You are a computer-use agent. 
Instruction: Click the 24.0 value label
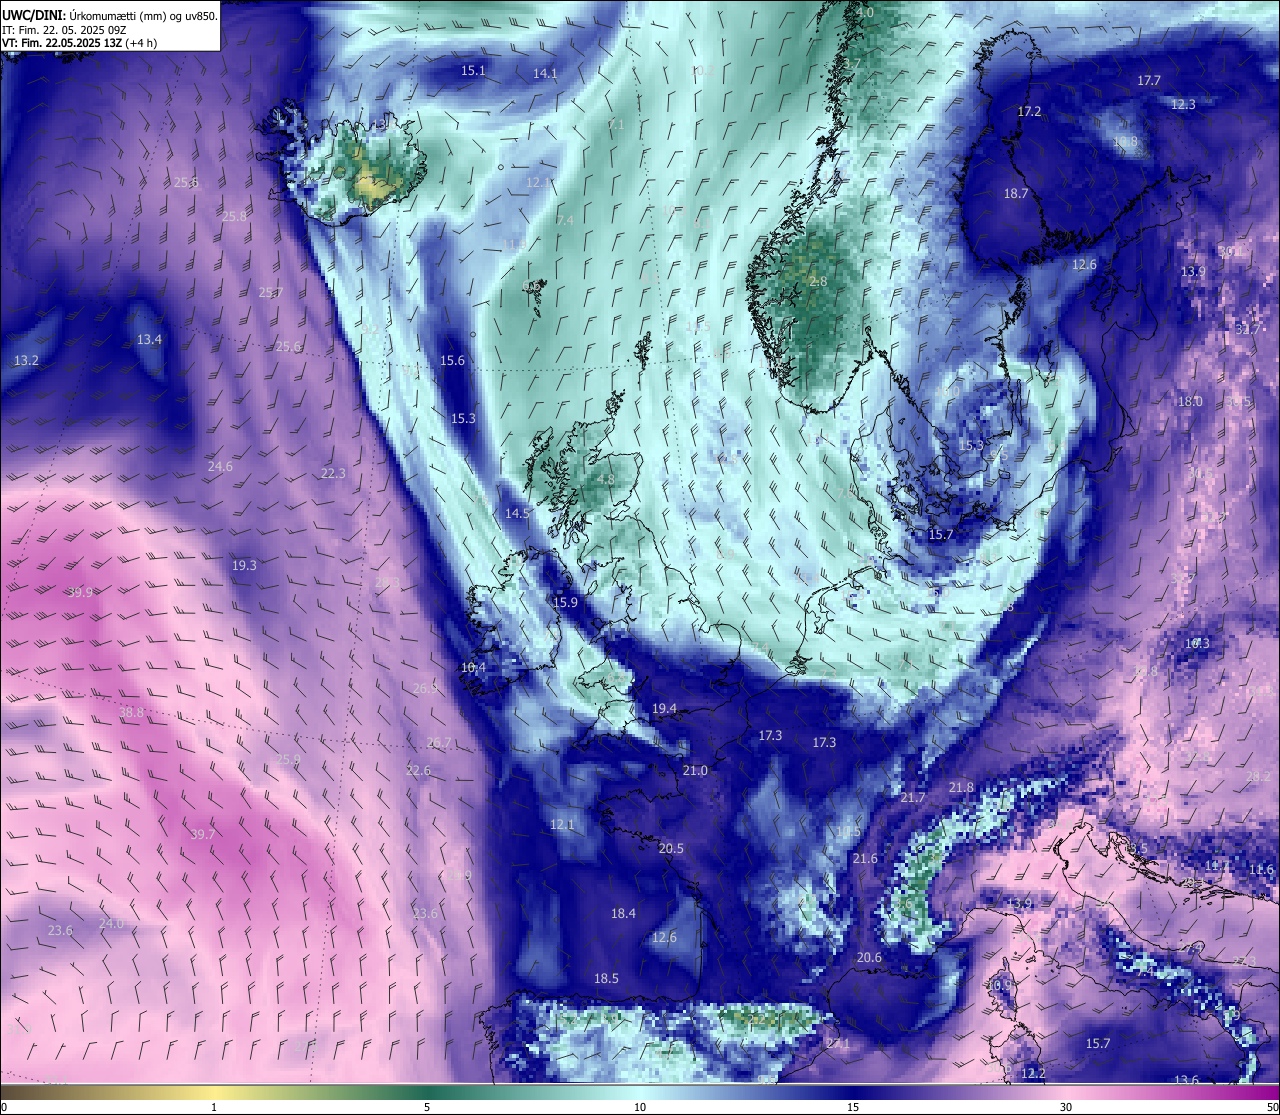(x=111, y=924)
